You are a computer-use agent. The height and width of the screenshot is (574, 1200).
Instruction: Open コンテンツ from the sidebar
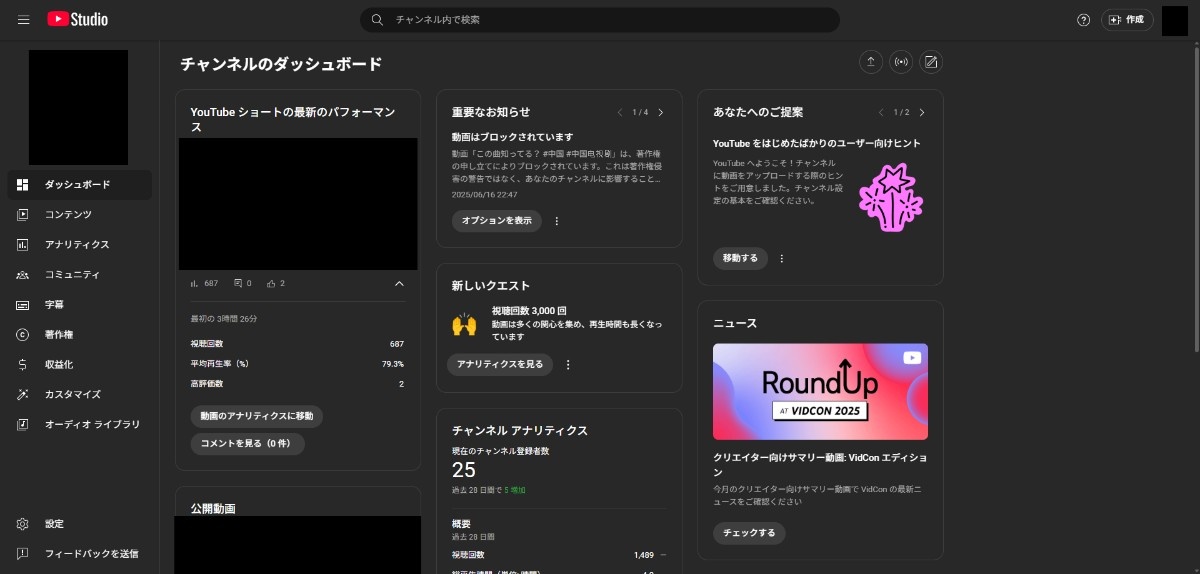pos(68,215)
